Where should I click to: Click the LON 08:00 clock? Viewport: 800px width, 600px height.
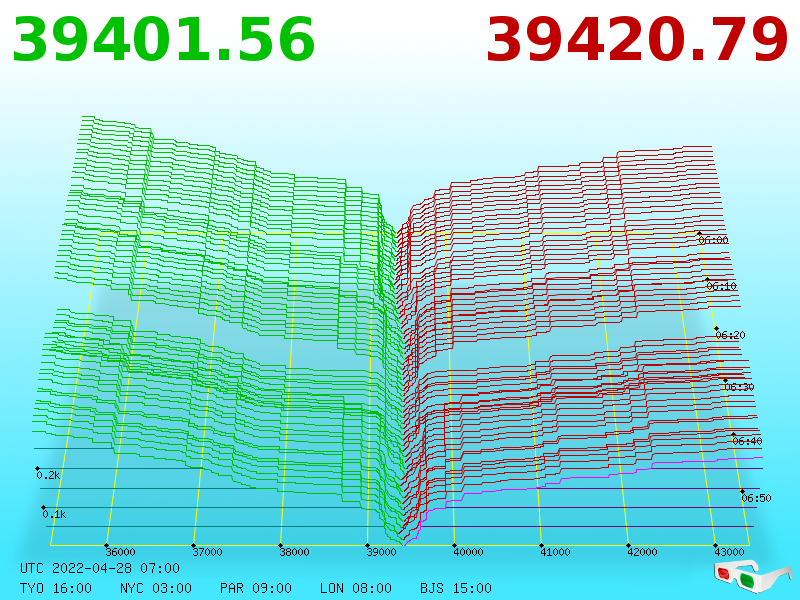[356, 588]
